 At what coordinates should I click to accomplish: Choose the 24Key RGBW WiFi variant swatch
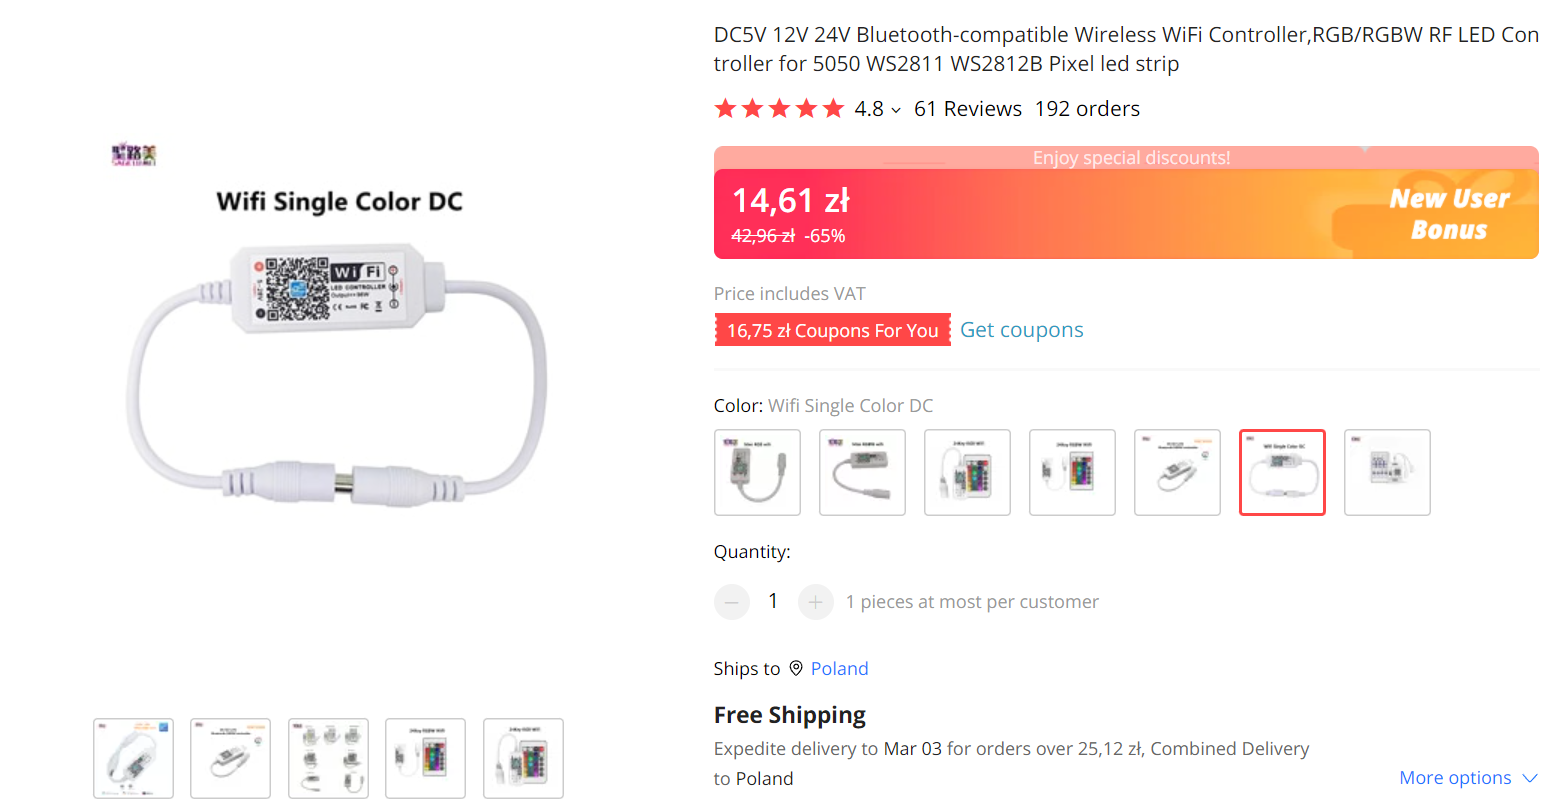pos(1072,473)
